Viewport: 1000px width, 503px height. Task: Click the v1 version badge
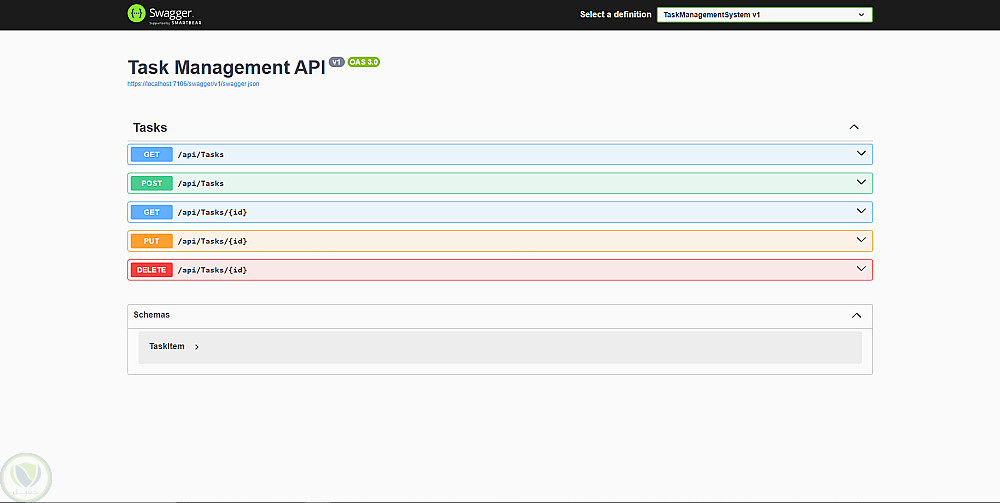(337, 62)
